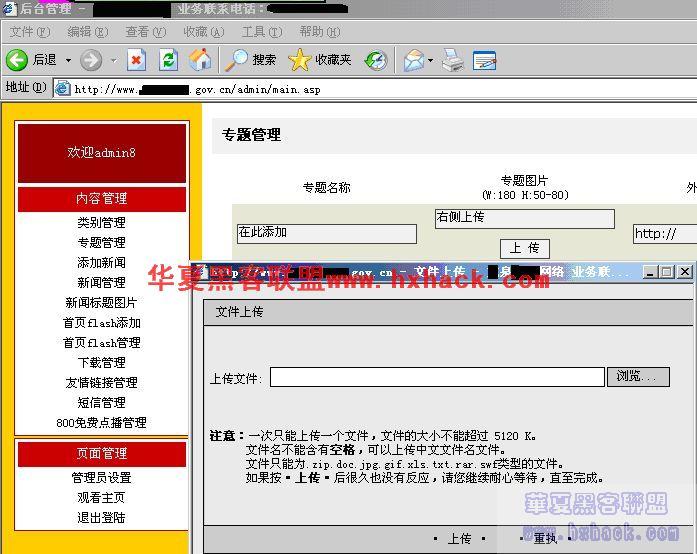This screenshot has width=697, height=554.
Task: Click the address bar URL field
Action: (x=380, y=88)
